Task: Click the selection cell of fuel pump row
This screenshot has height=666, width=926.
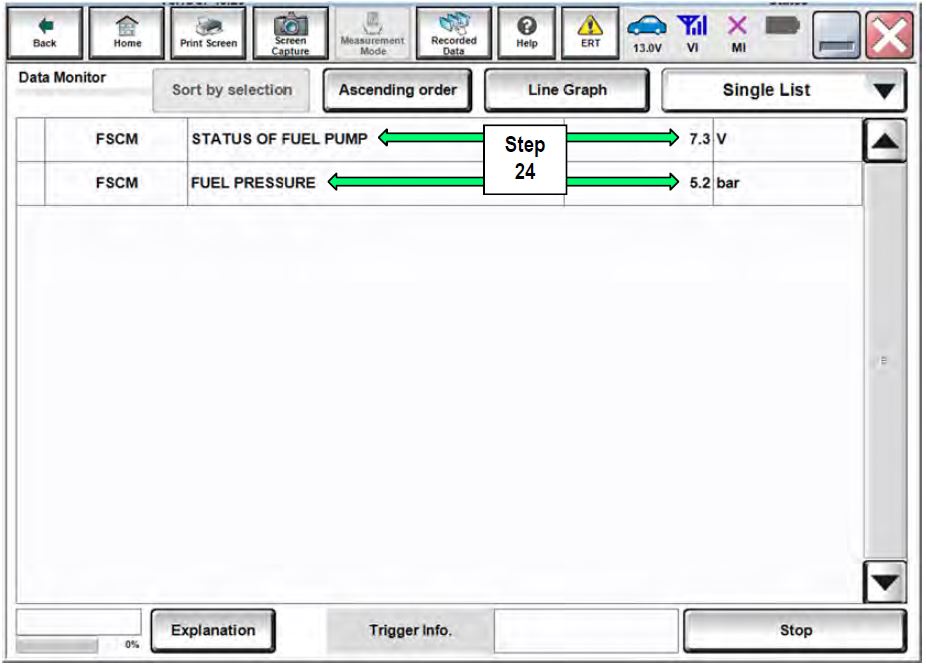Action: coord(31,139)
